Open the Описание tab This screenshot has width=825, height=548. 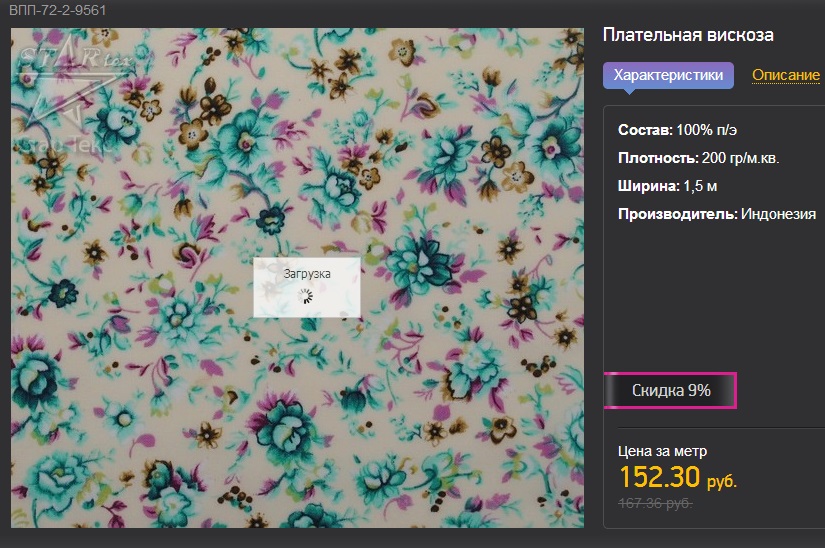(x=785, y=75)
